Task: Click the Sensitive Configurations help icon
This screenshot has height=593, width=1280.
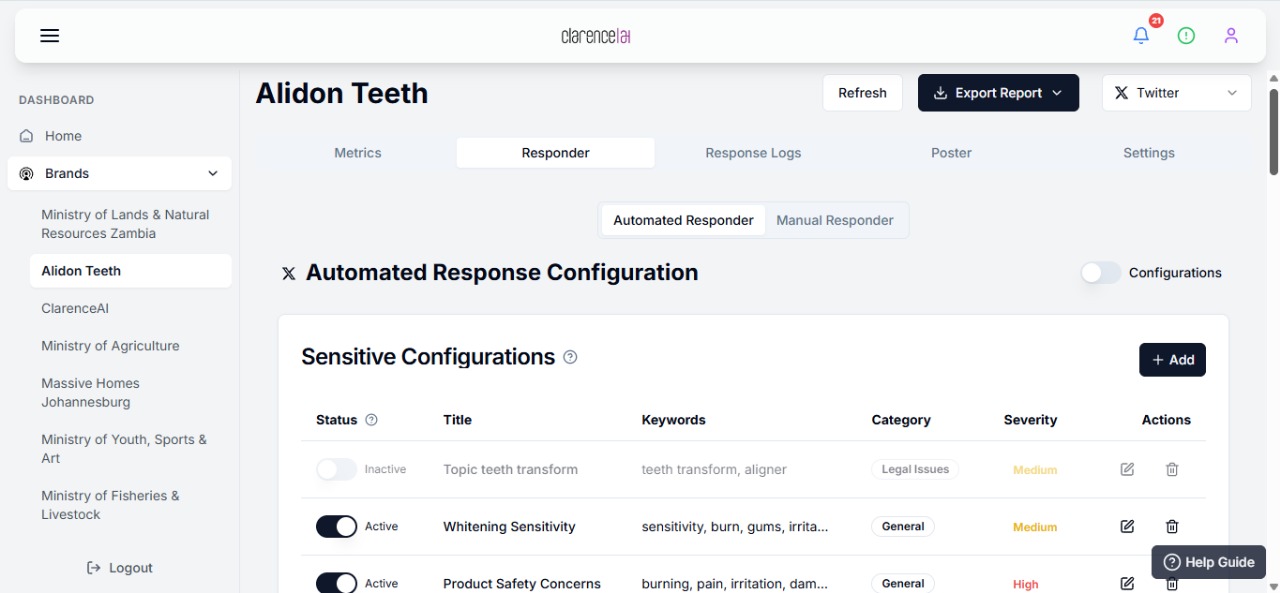Action: pyautogui.click(x=570, y=357)
